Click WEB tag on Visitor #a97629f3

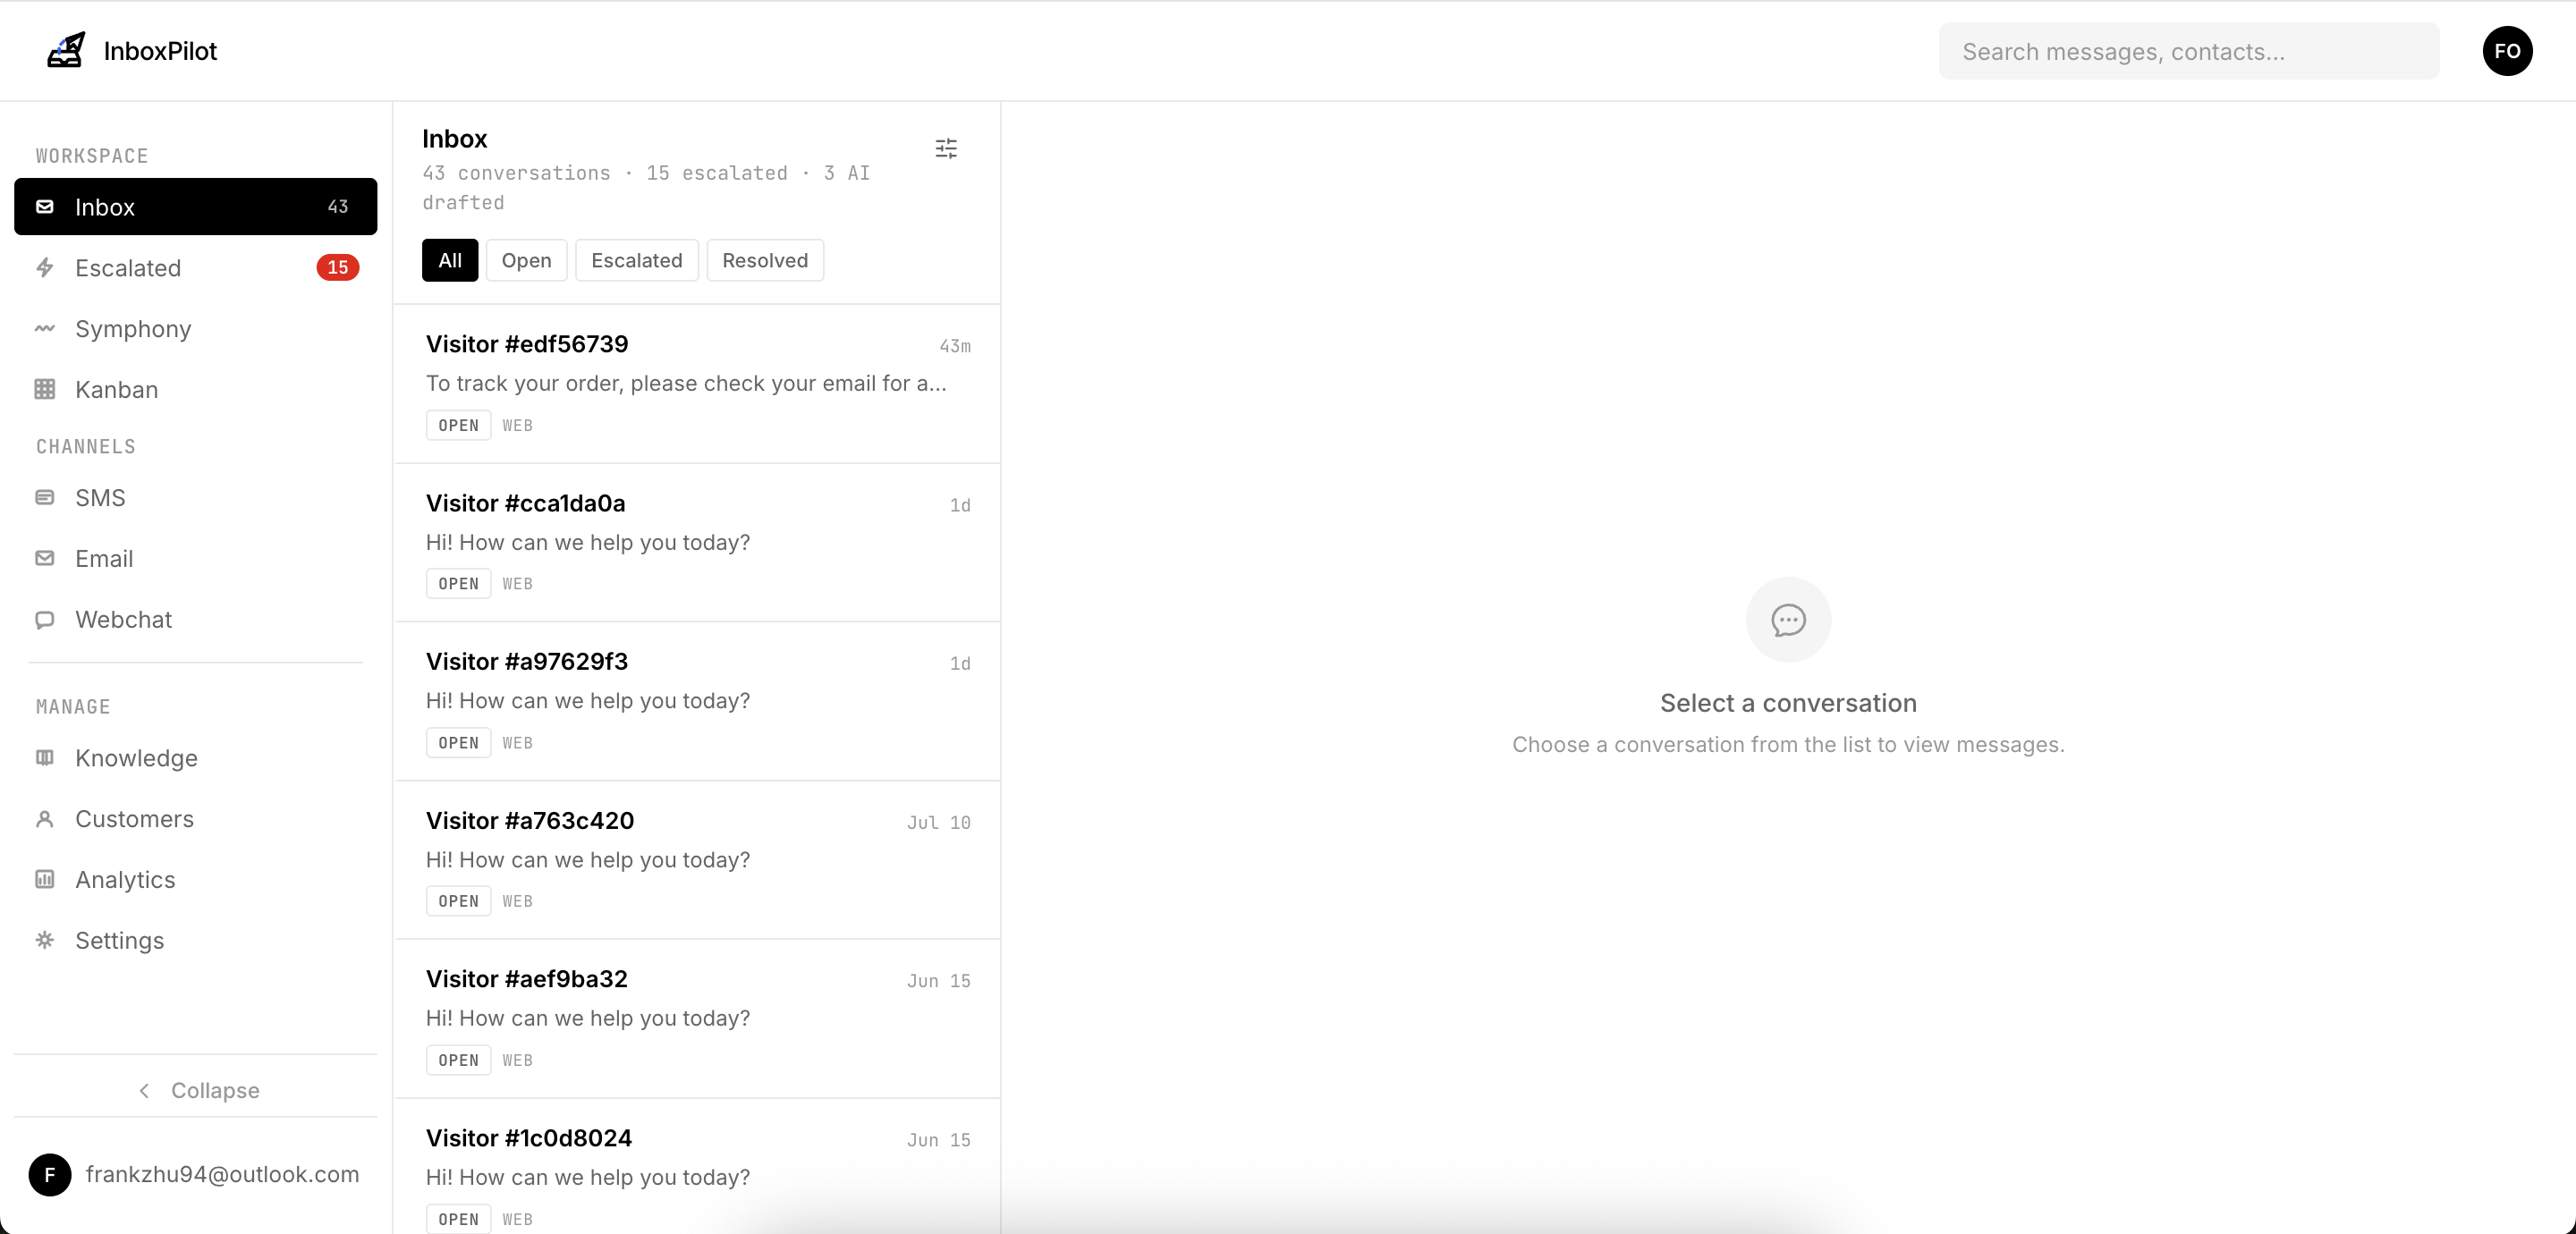[517, 743]
